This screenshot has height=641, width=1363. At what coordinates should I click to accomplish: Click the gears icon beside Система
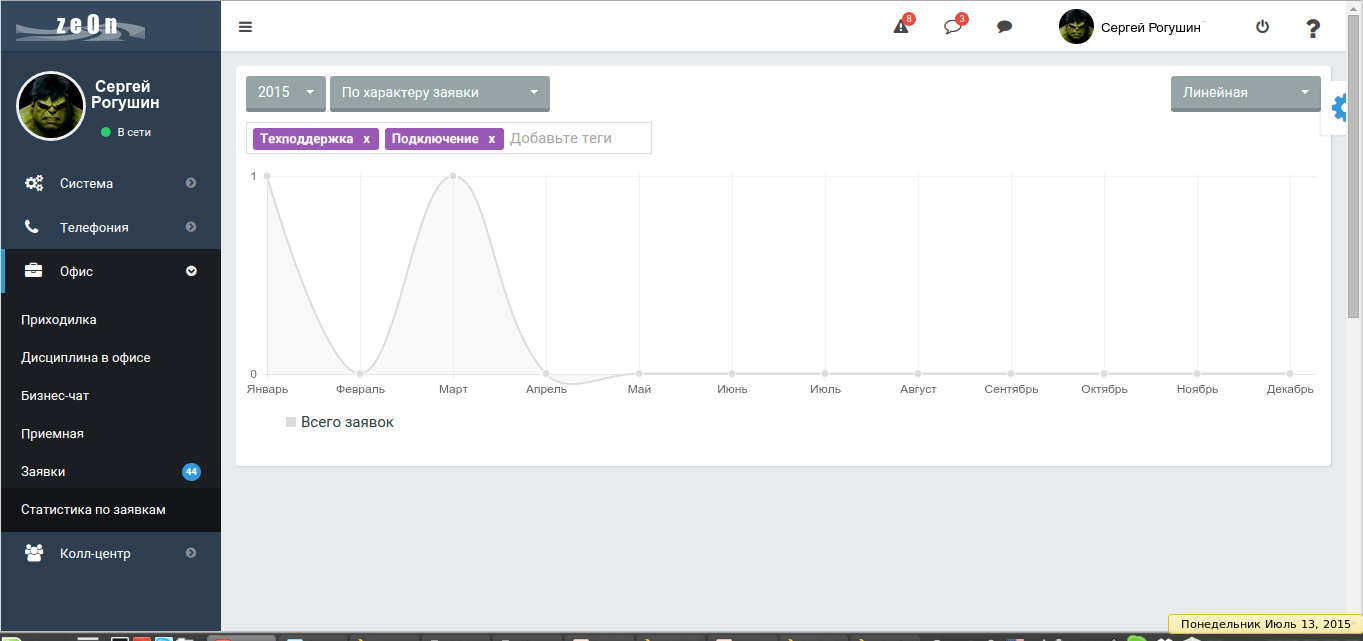tap(33, 183)
